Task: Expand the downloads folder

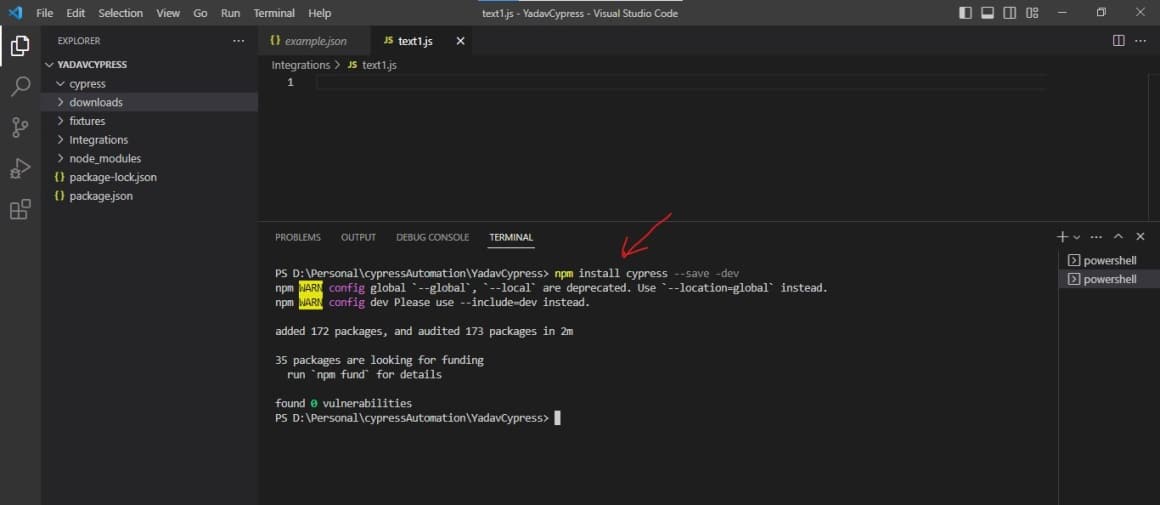Action: (x=149, y=102)
